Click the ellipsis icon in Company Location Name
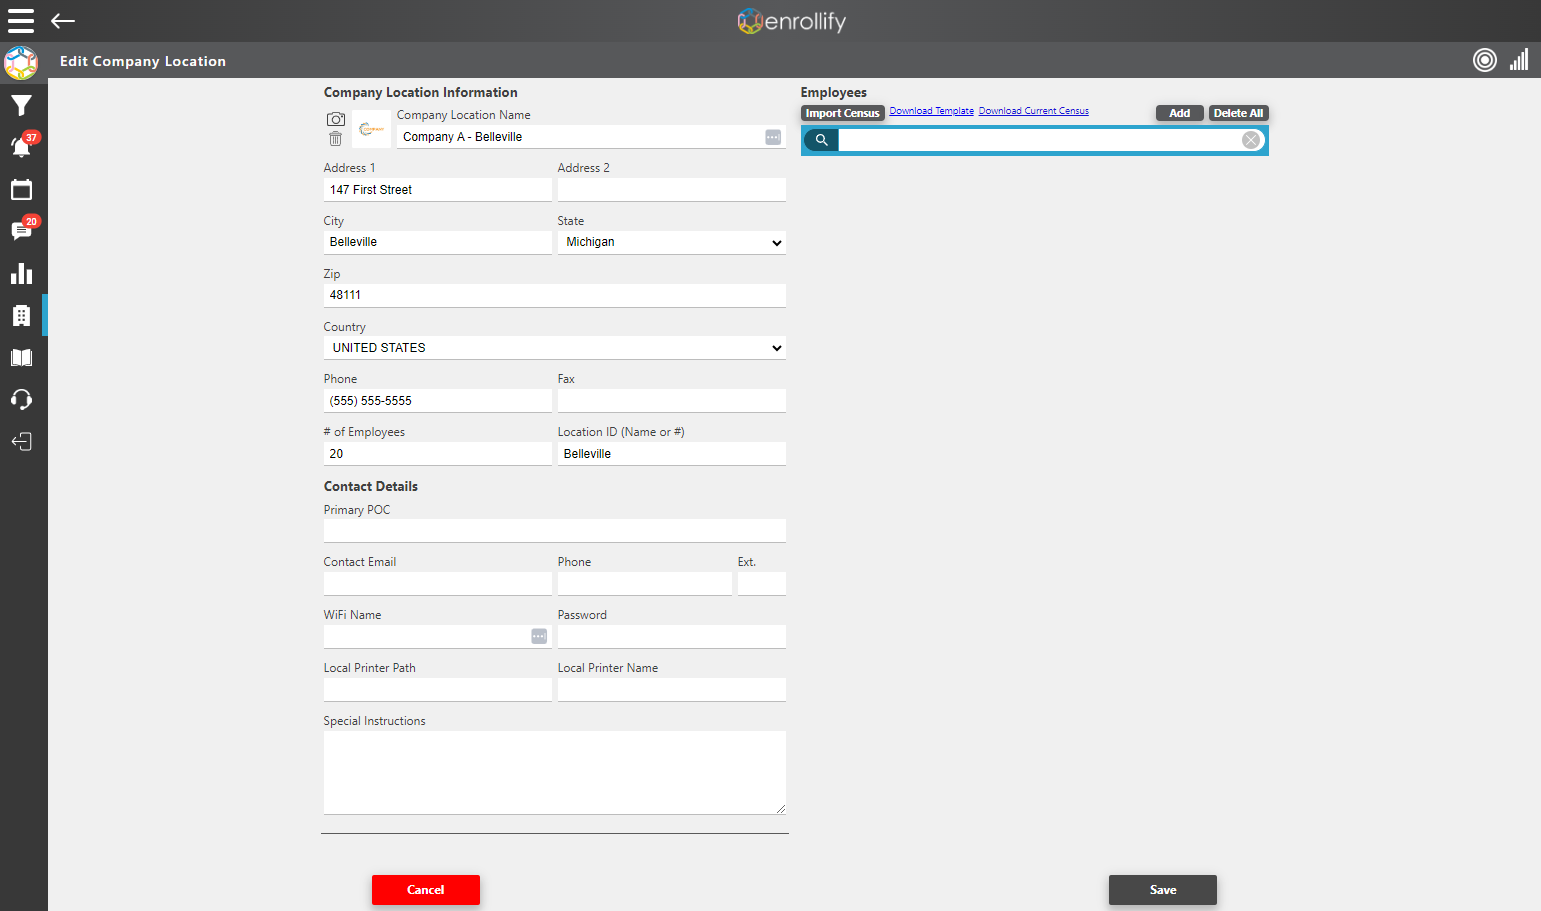 (773, 137)
